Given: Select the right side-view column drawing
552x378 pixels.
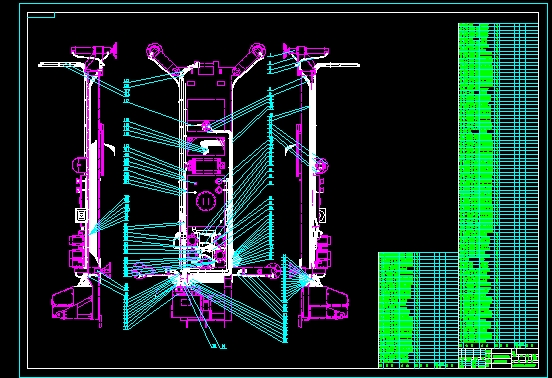Looking at the screenshot, I should pos(320,185).
